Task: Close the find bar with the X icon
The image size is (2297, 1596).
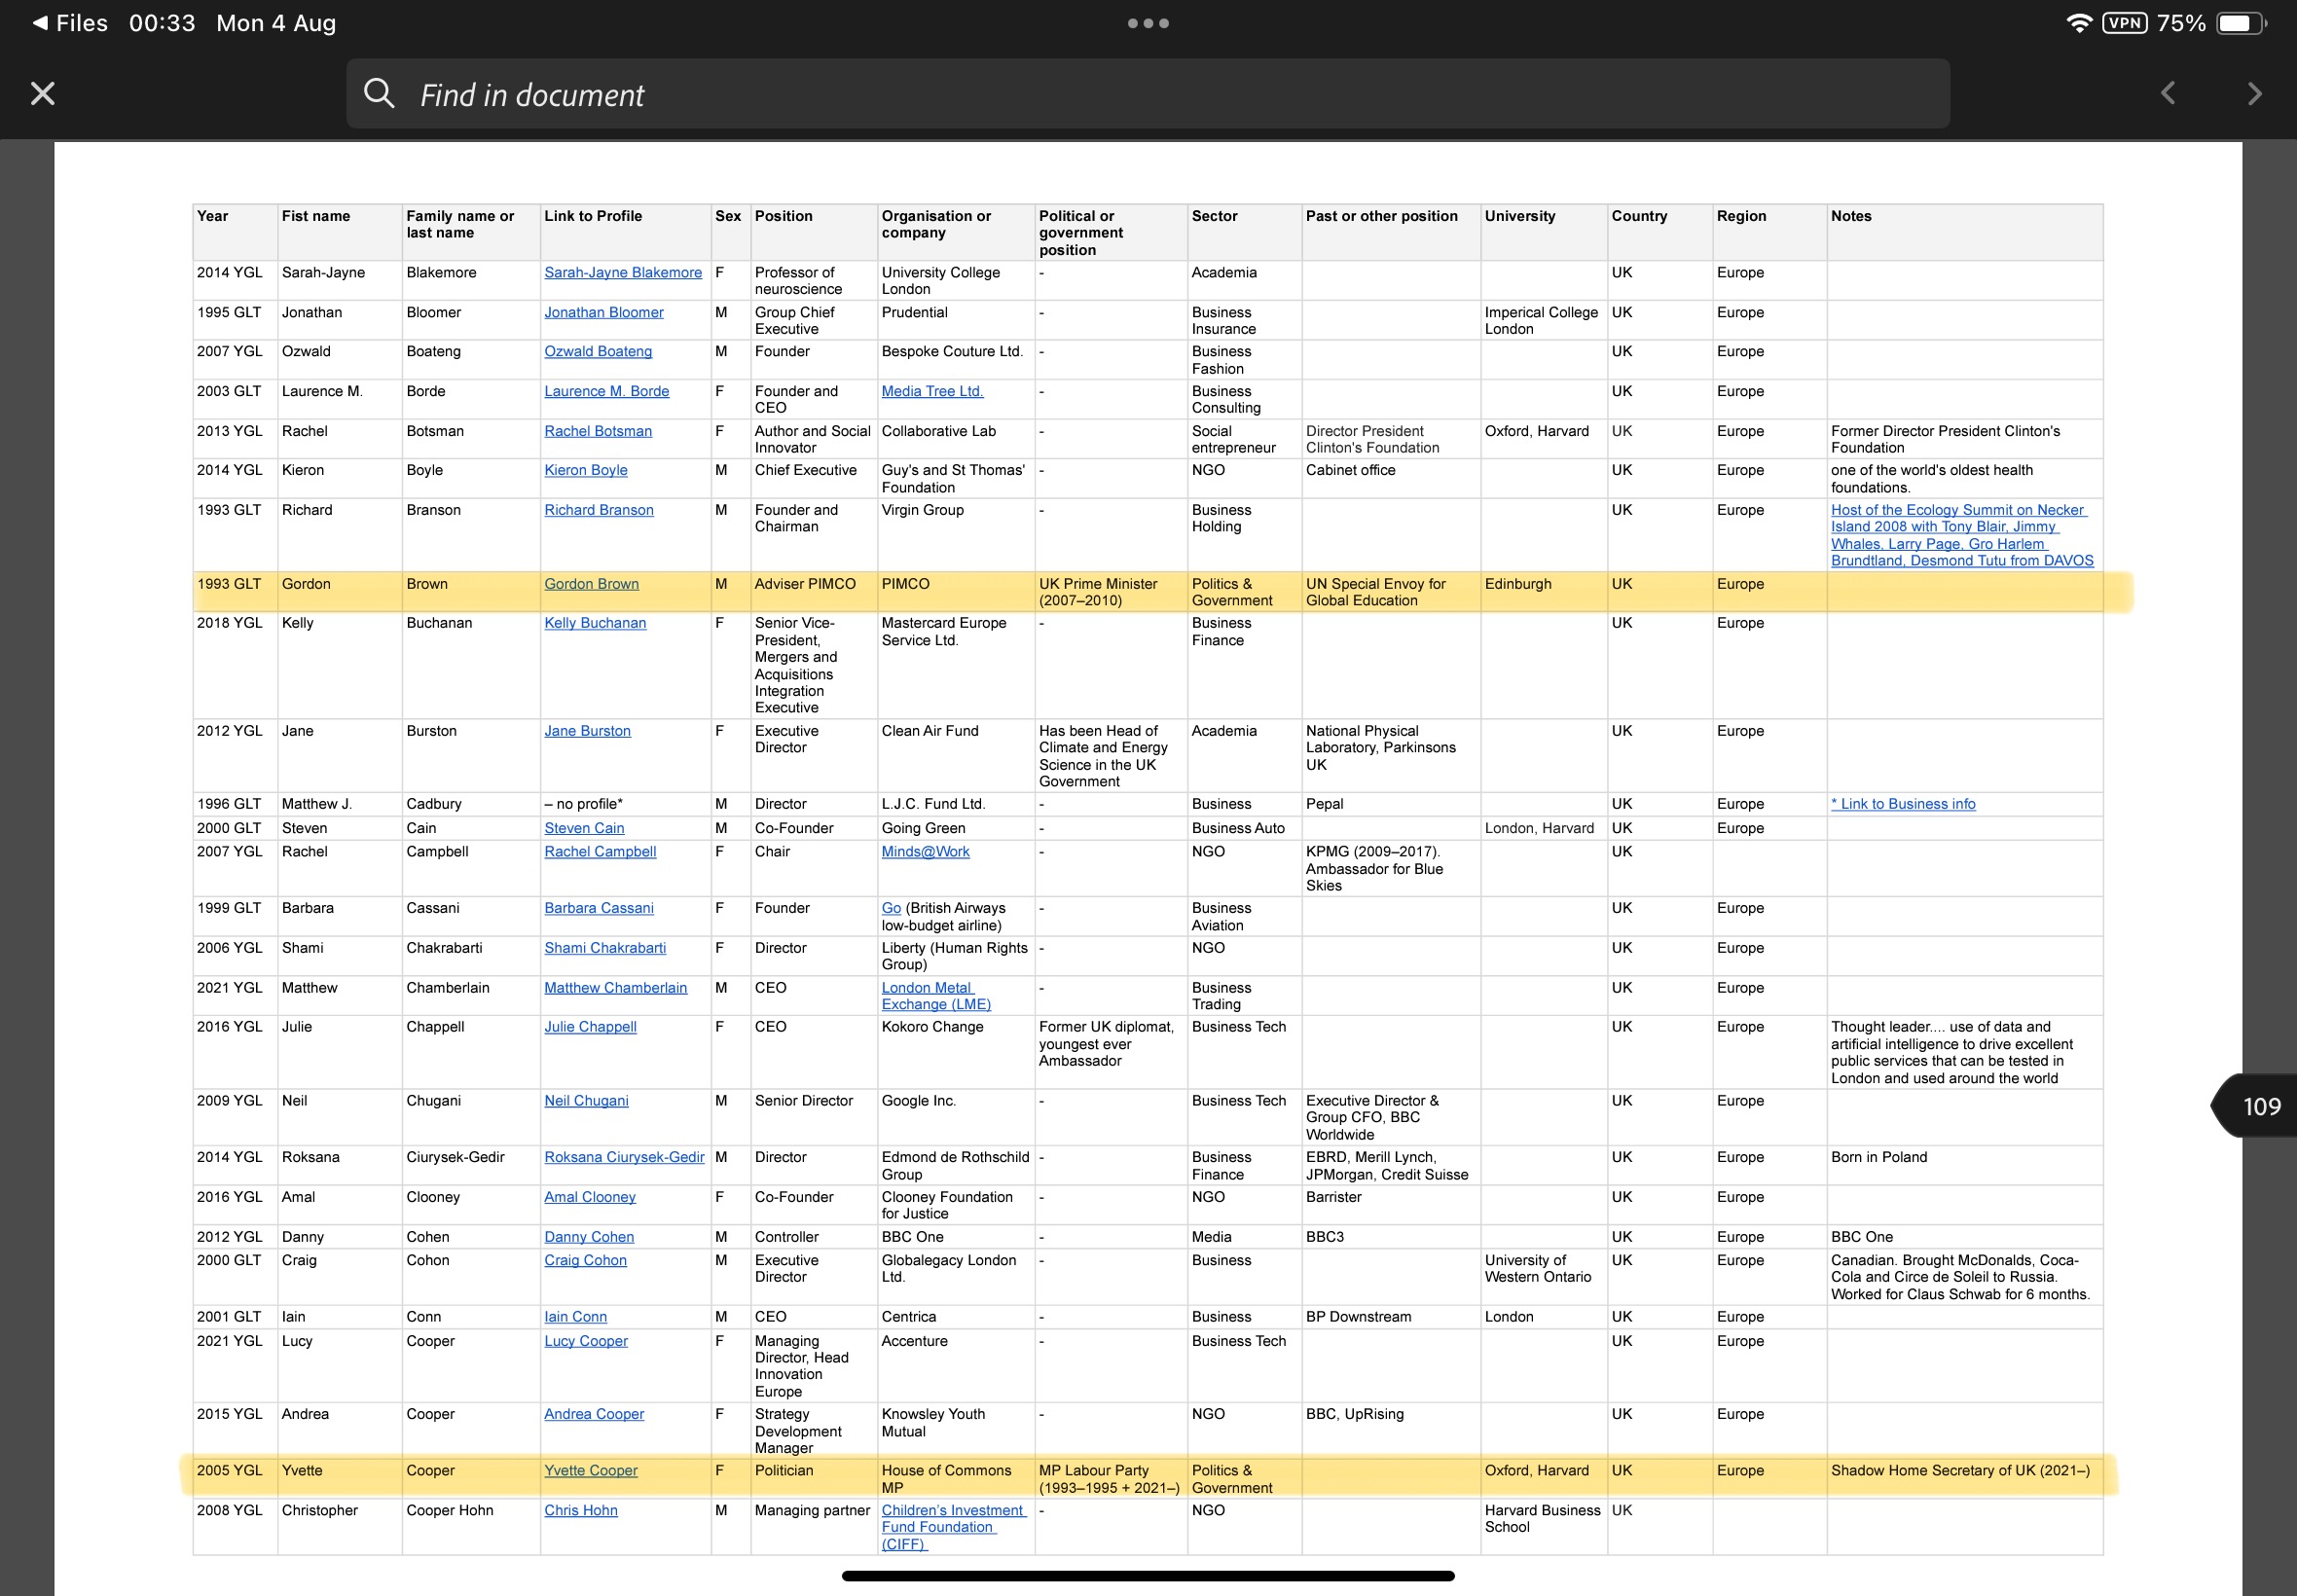Action: coord(42,94)
